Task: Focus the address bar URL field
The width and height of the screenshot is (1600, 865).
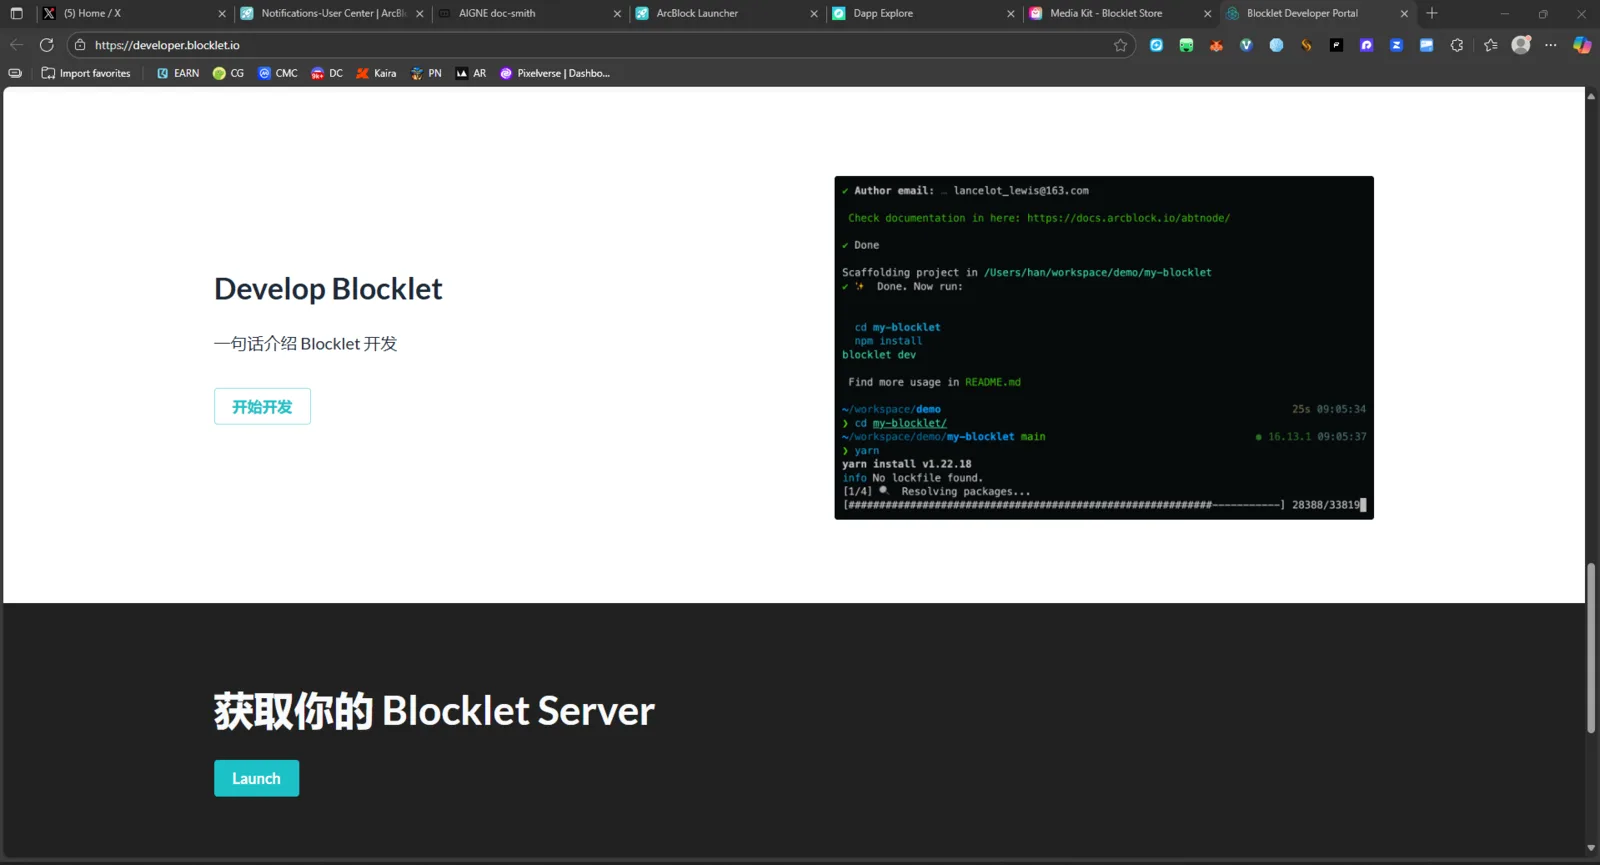Action: (600, 45)
